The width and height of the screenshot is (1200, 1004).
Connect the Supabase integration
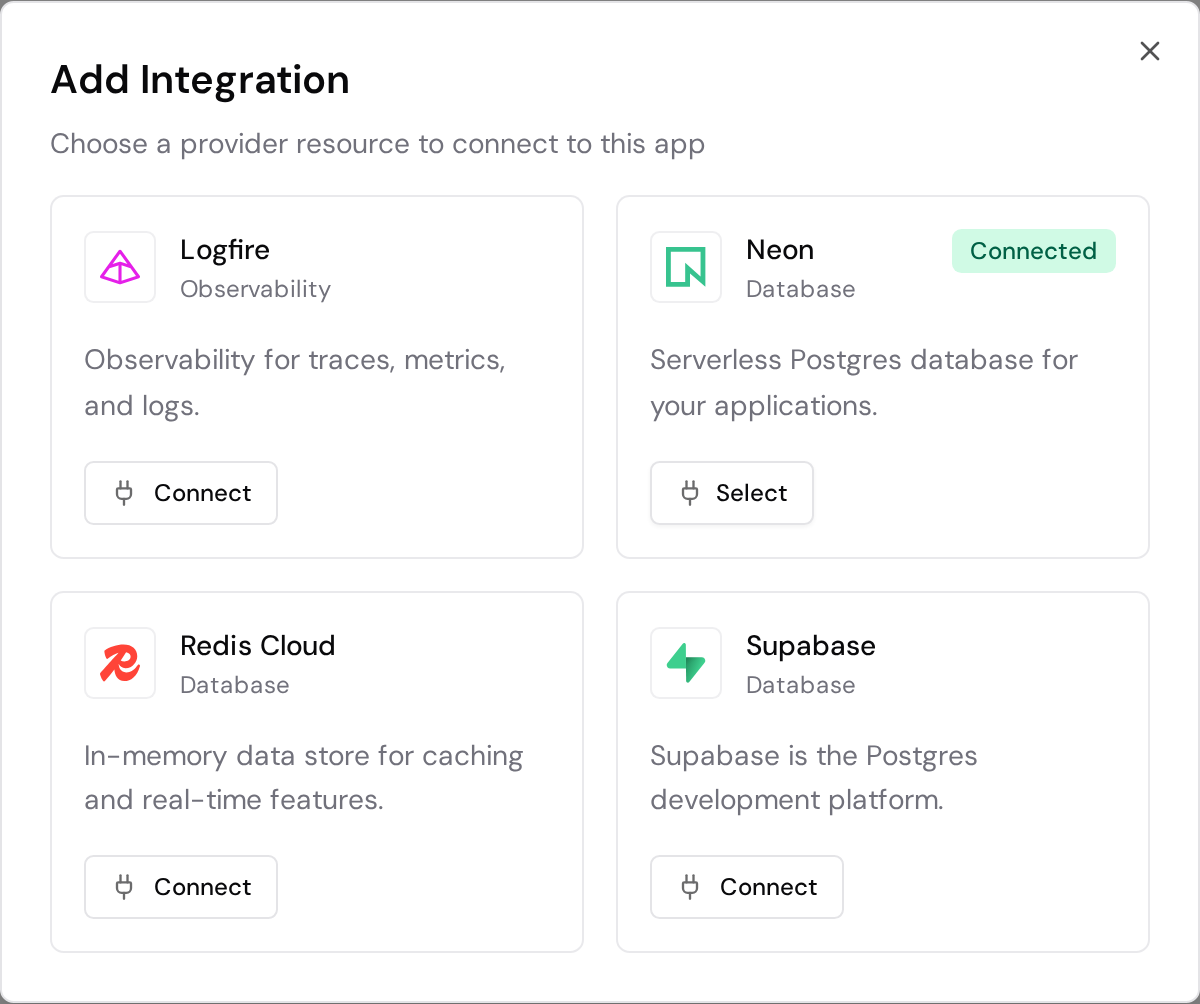(747, 887)
